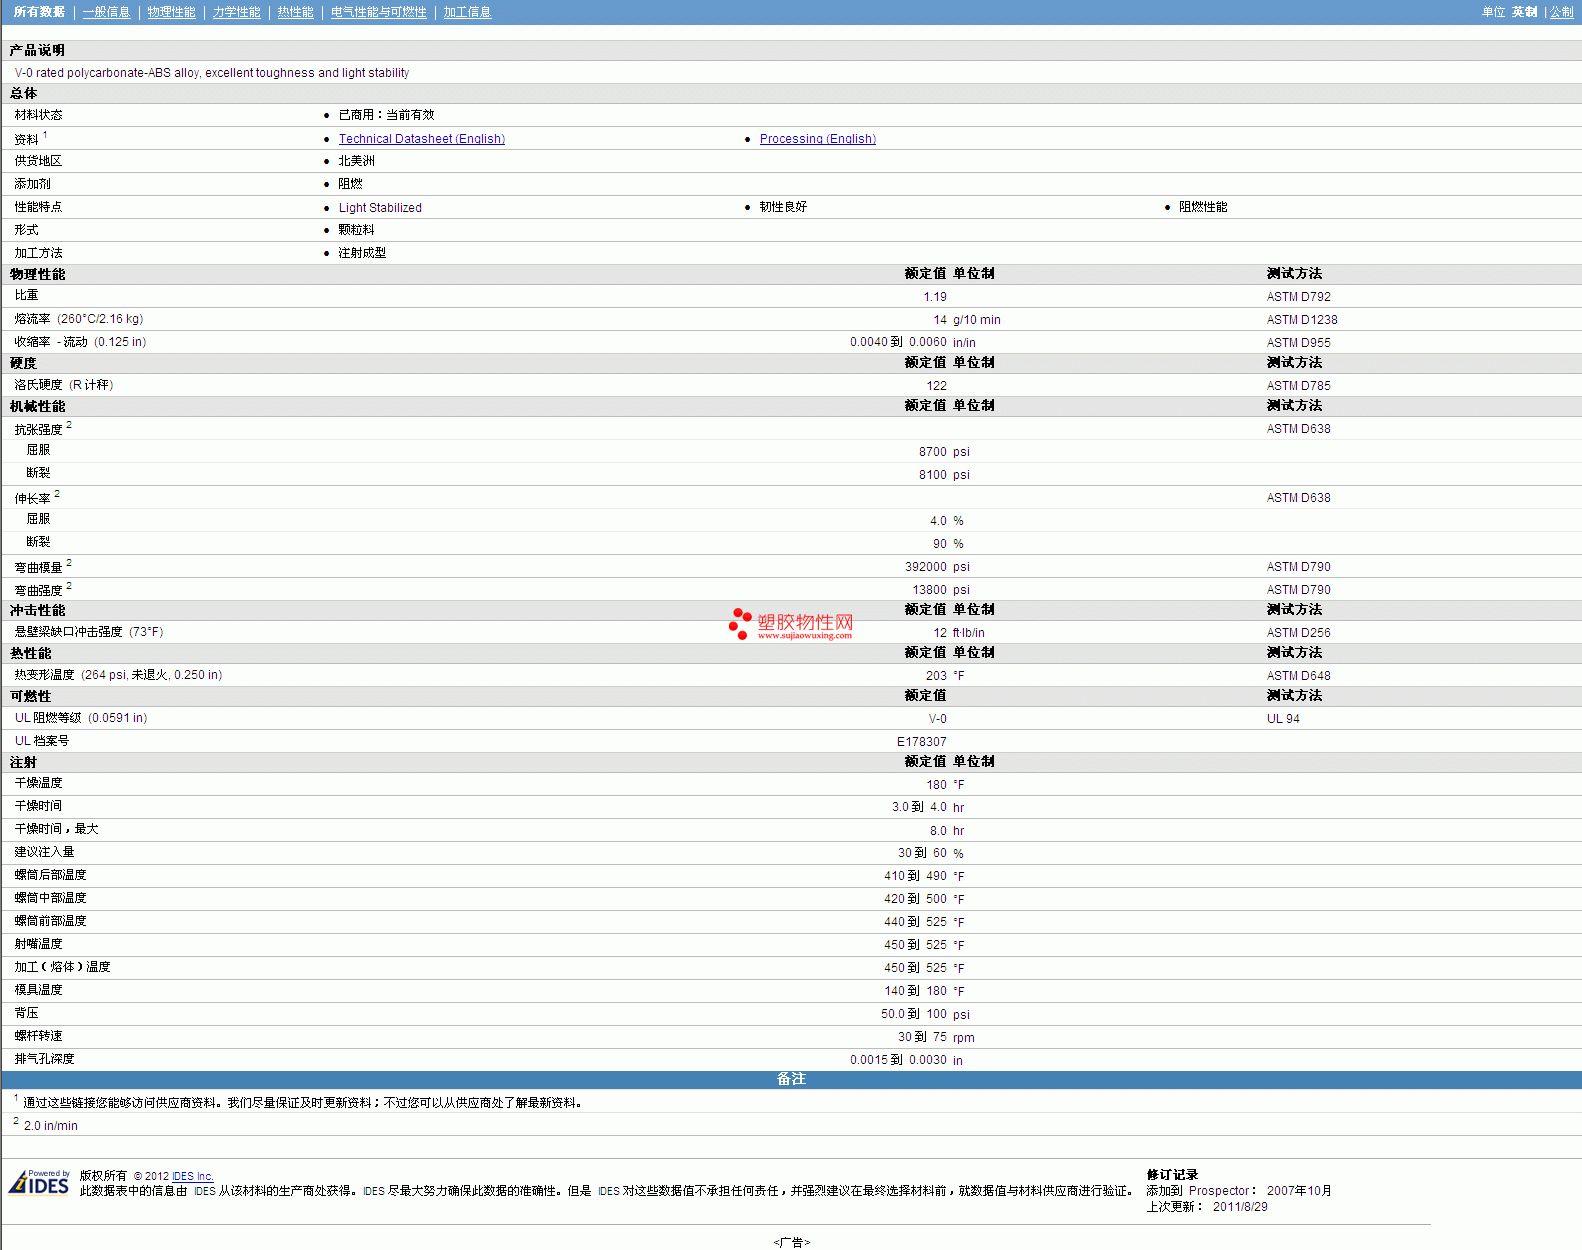Switch units to 公制
1582x1250 pixels.
[x=1561, y=12]
